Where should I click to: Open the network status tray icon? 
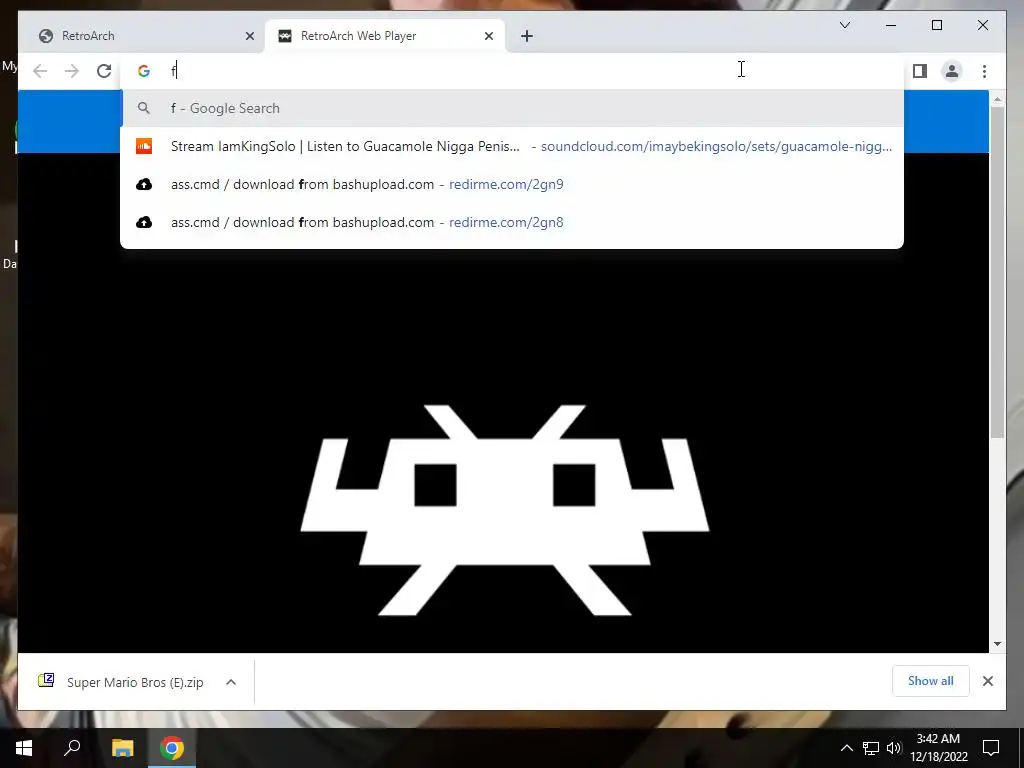click(871, 748)
